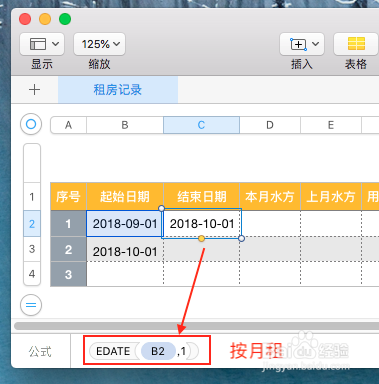This screenshot has width=379, height=384.
Task: Click the add-rows equals handle
Action: coord(31,305)
